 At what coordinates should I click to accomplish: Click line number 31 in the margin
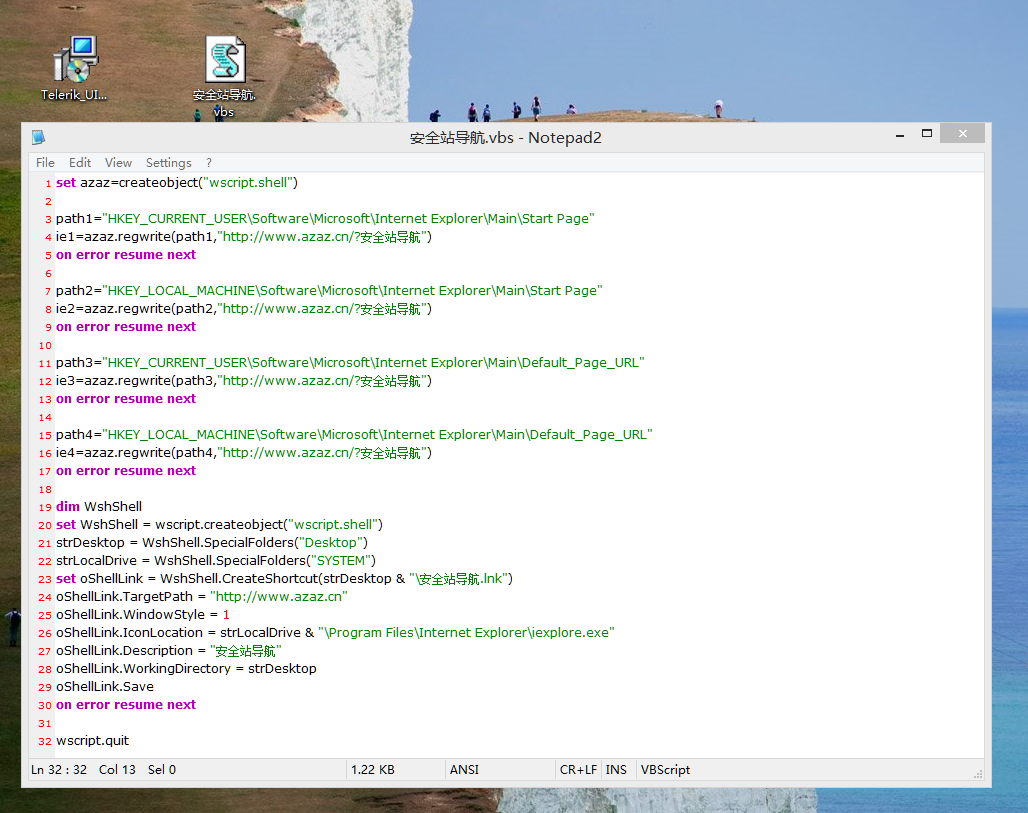[45, 723]
